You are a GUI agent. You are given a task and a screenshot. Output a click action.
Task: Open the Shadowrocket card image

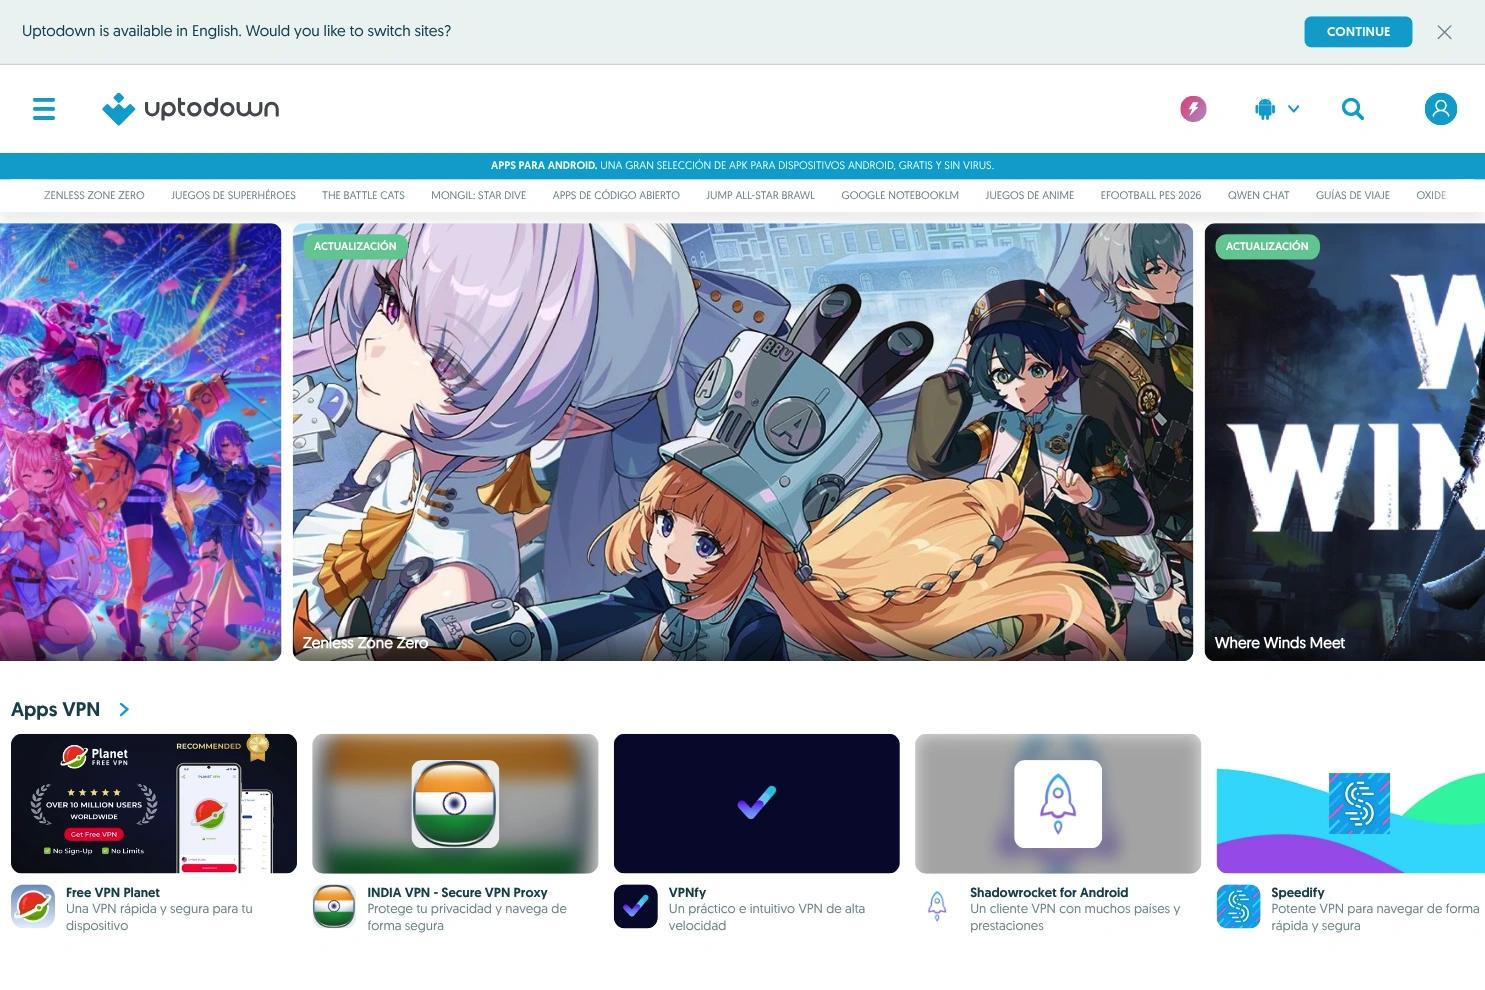[x=1058, y=804]
